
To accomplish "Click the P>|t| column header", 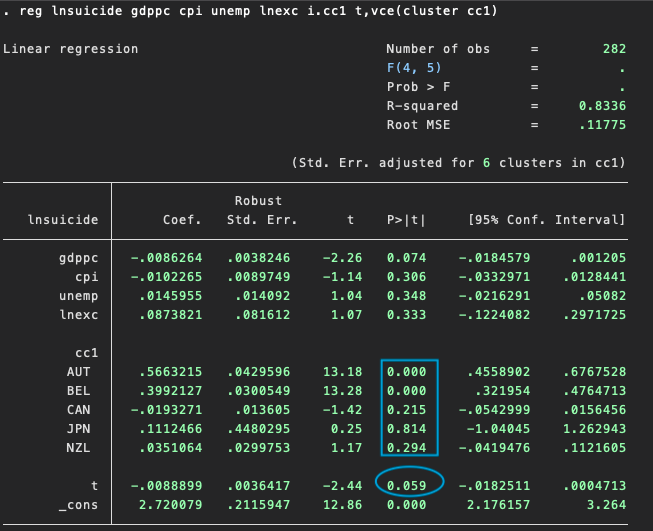I will click(406, 220).
